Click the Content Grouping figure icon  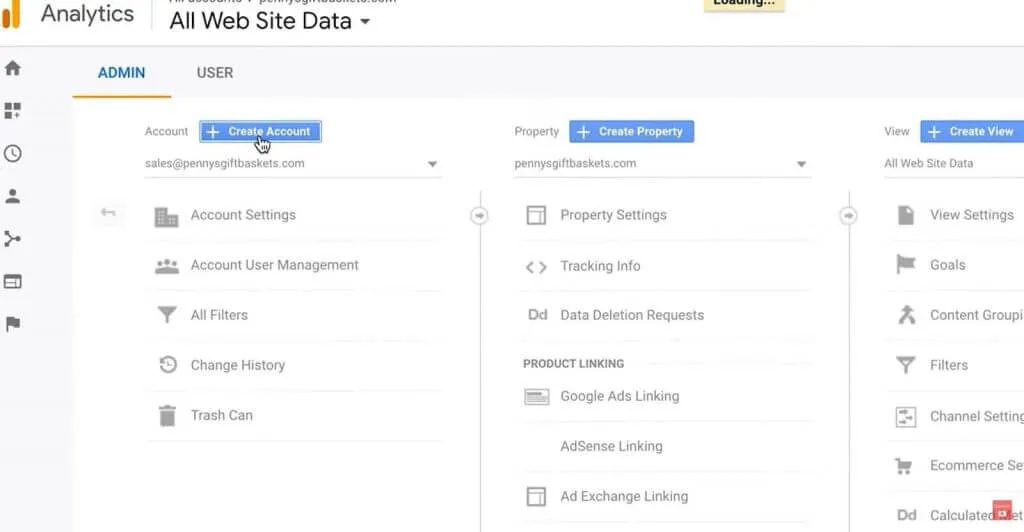point(906,315)
